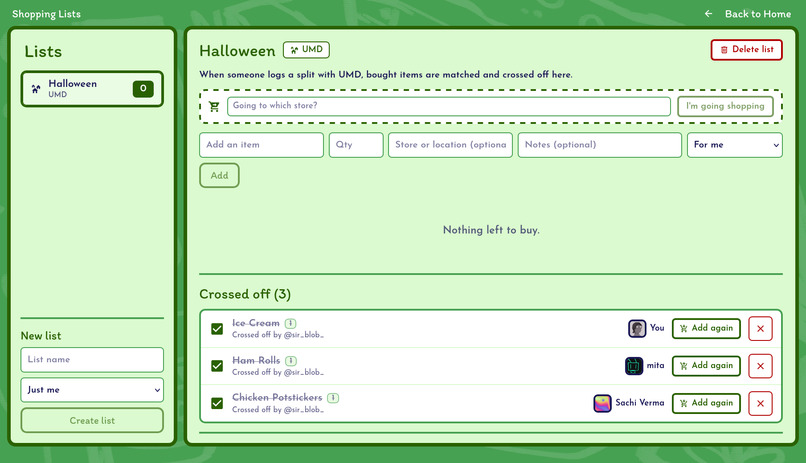This screenshot has width=806, height=463.
Task: Uncheck the Chicken Potstickers checkbox
Action: 217,403
